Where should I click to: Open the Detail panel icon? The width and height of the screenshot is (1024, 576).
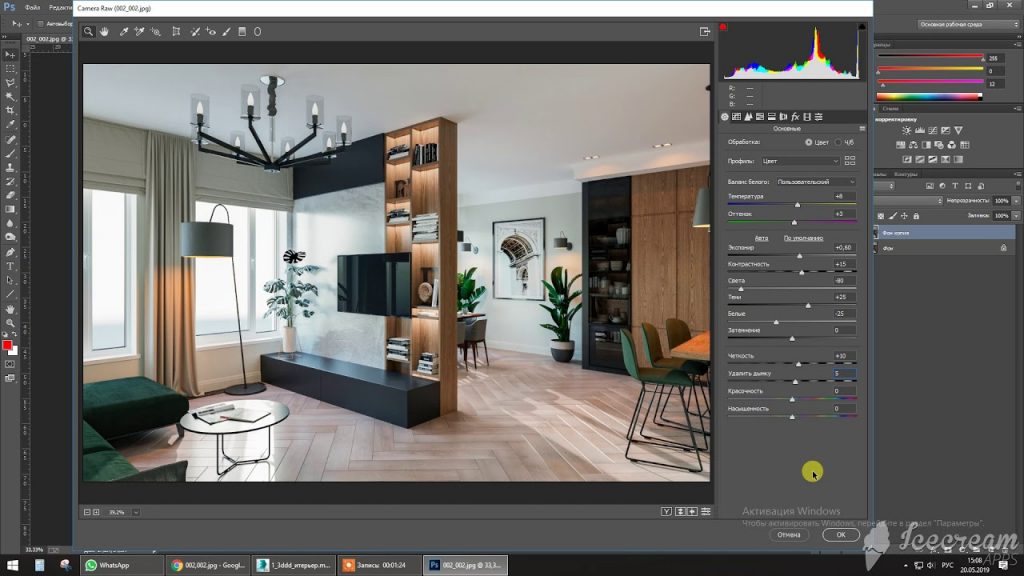click(x=748, y=117)
